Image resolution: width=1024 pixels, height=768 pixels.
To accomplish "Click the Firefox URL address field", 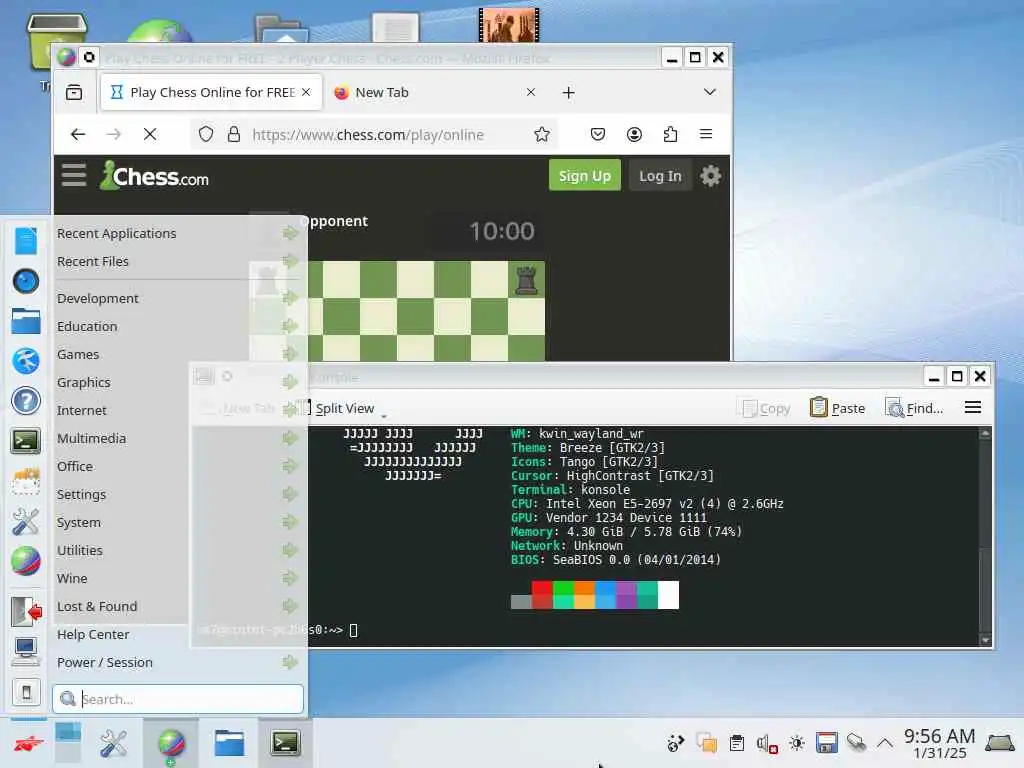I will (374, 135).
